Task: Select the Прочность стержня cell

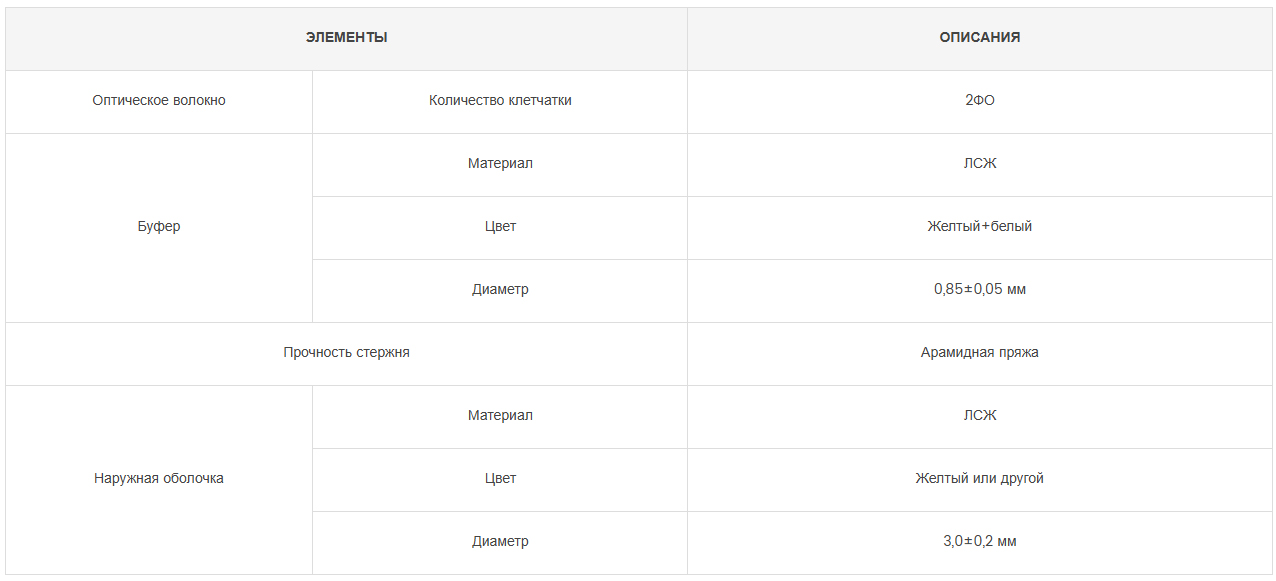Action: tap(346, 353)
